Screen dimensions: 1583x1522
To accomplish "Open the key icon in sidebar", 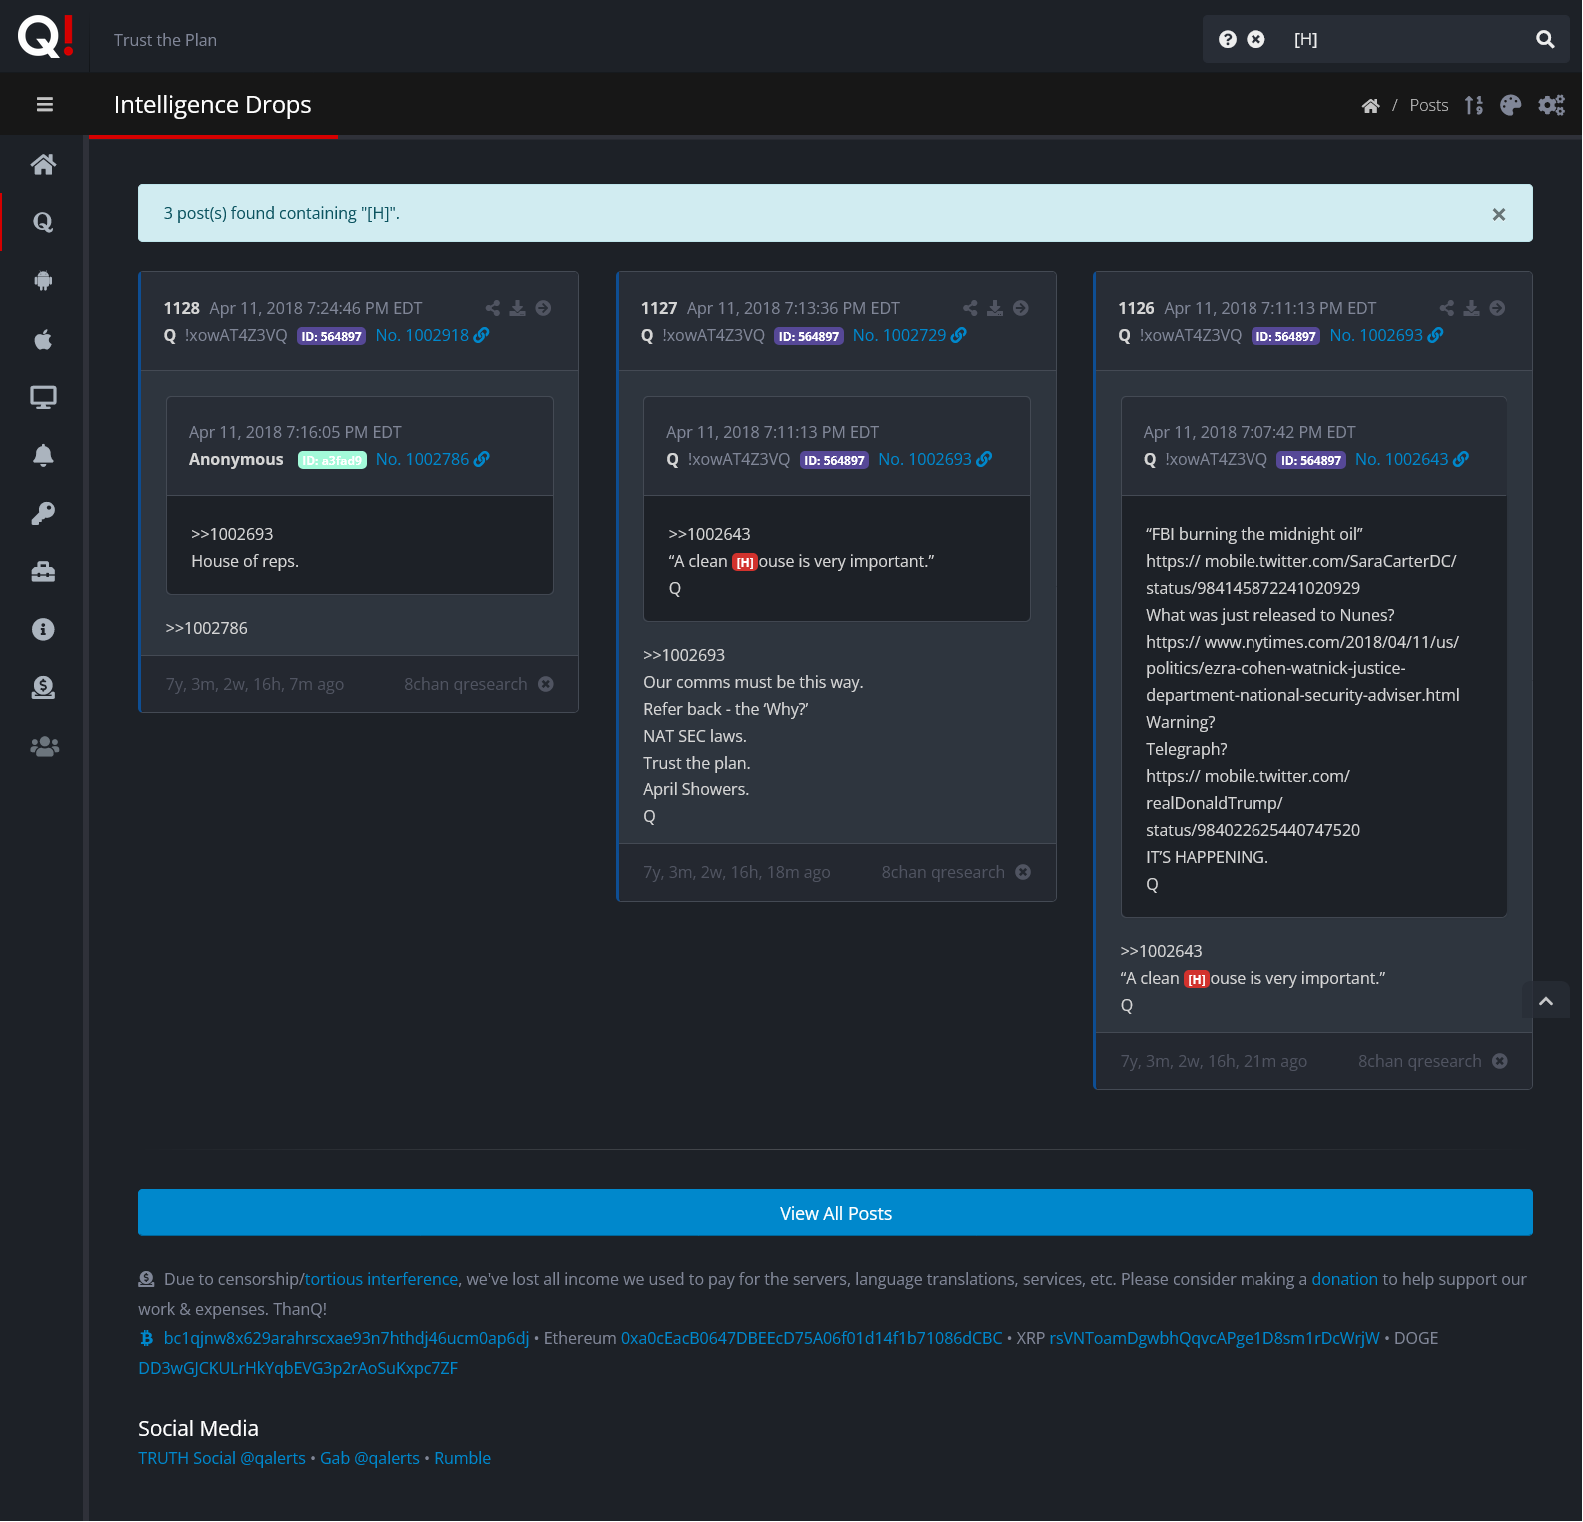I will (x=43, y=513).
